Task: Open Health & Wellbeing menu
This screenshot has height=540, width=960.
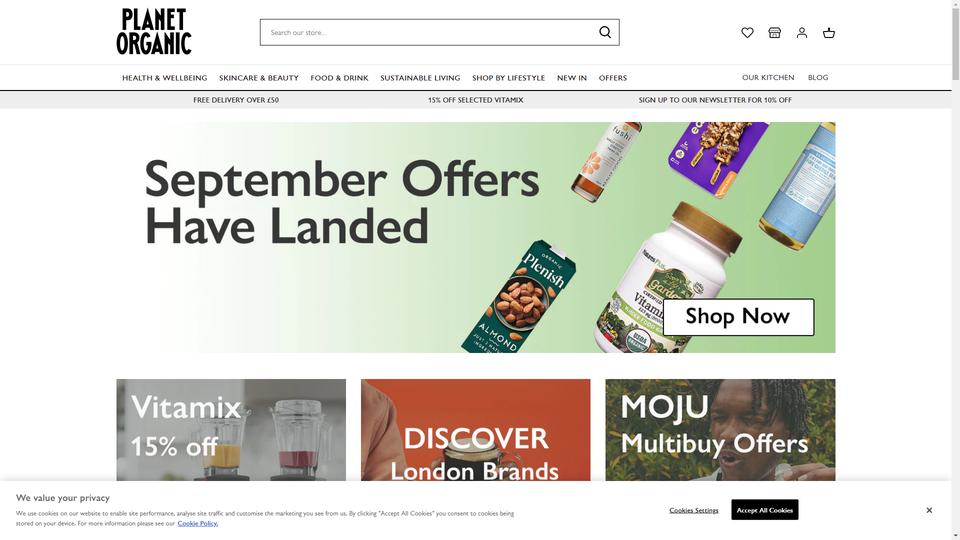Action: click(x=165, y=78)
